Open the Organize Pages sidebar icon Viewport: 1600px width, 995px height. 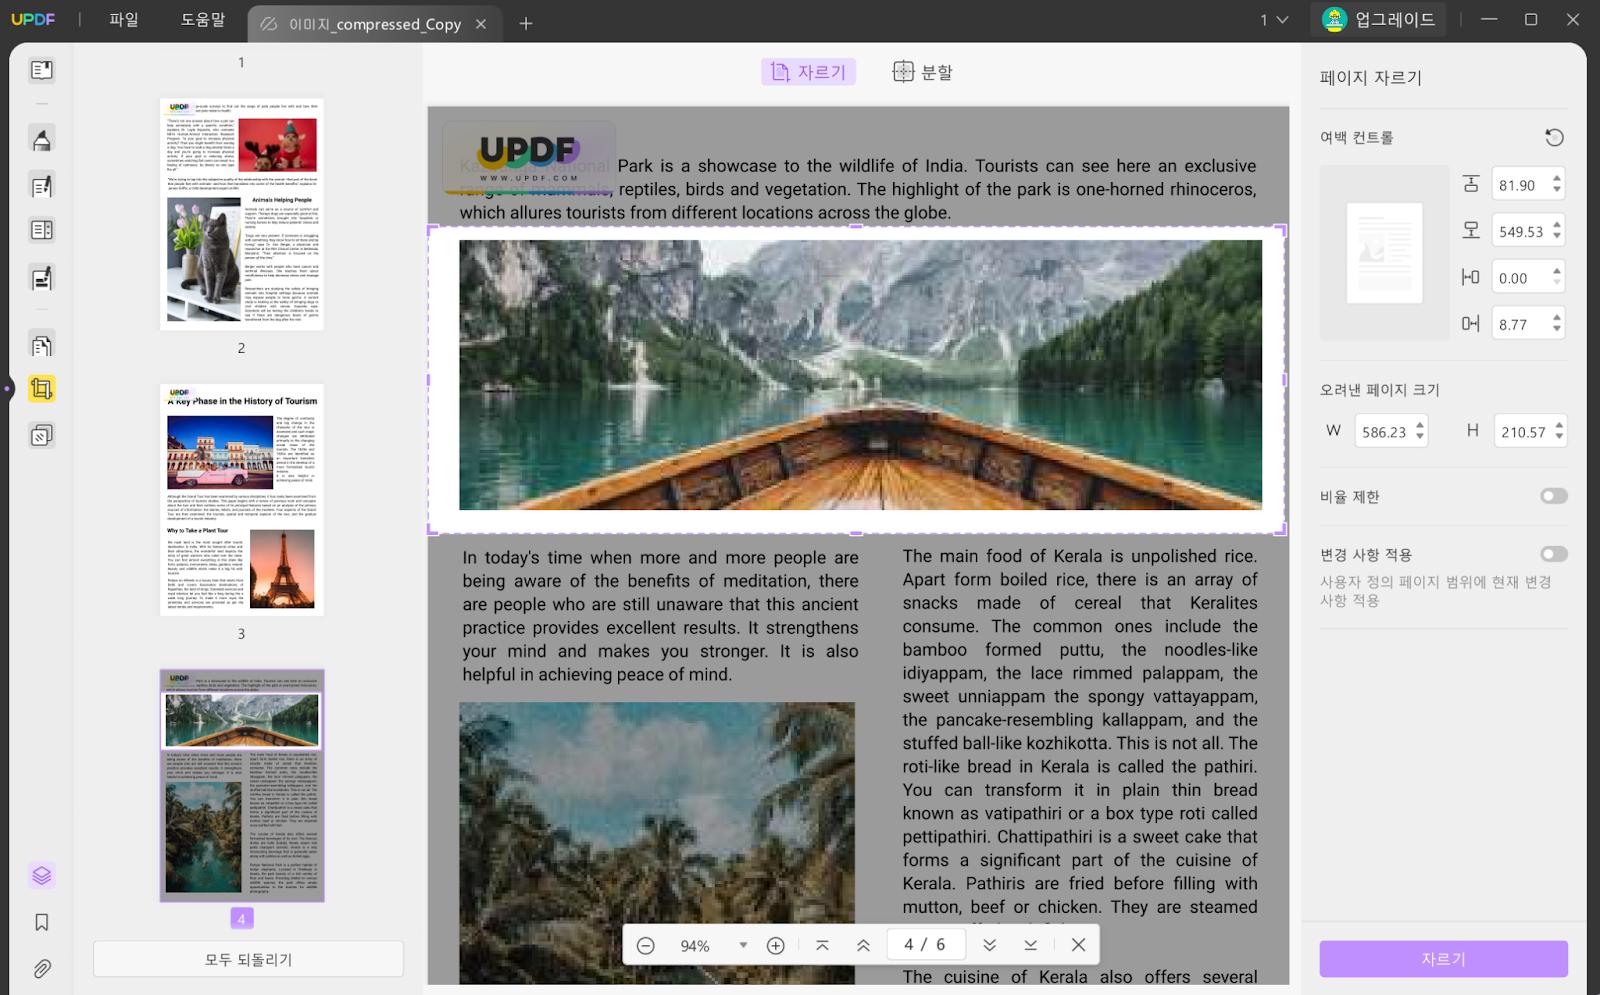(41, 230)
